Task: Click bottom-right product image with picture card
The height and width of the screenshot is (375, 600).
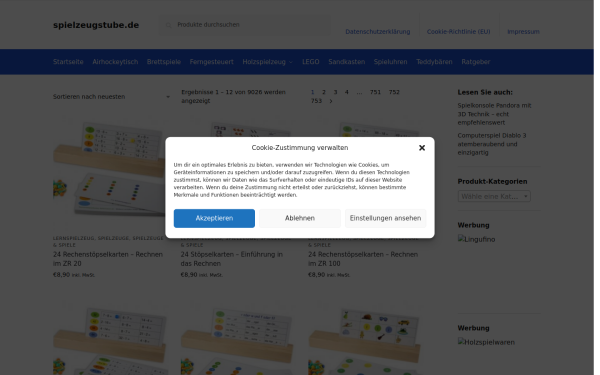Action: [365, 338]
